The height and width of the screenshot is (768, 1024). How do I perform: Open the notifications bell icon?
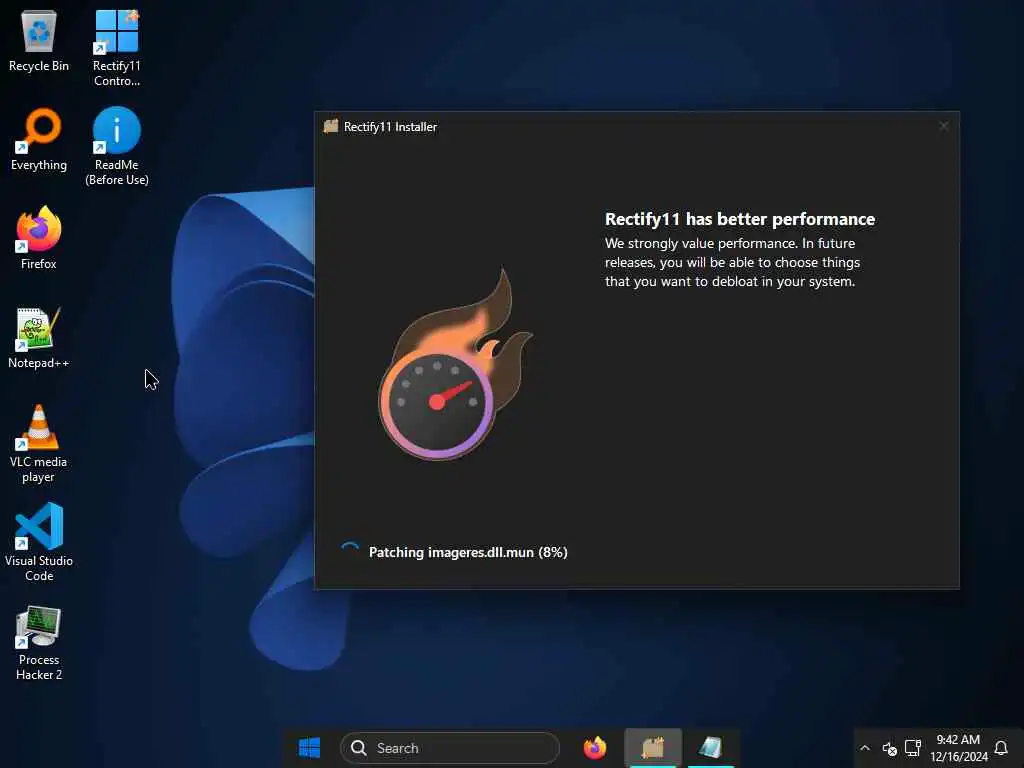pos(1000,748)
